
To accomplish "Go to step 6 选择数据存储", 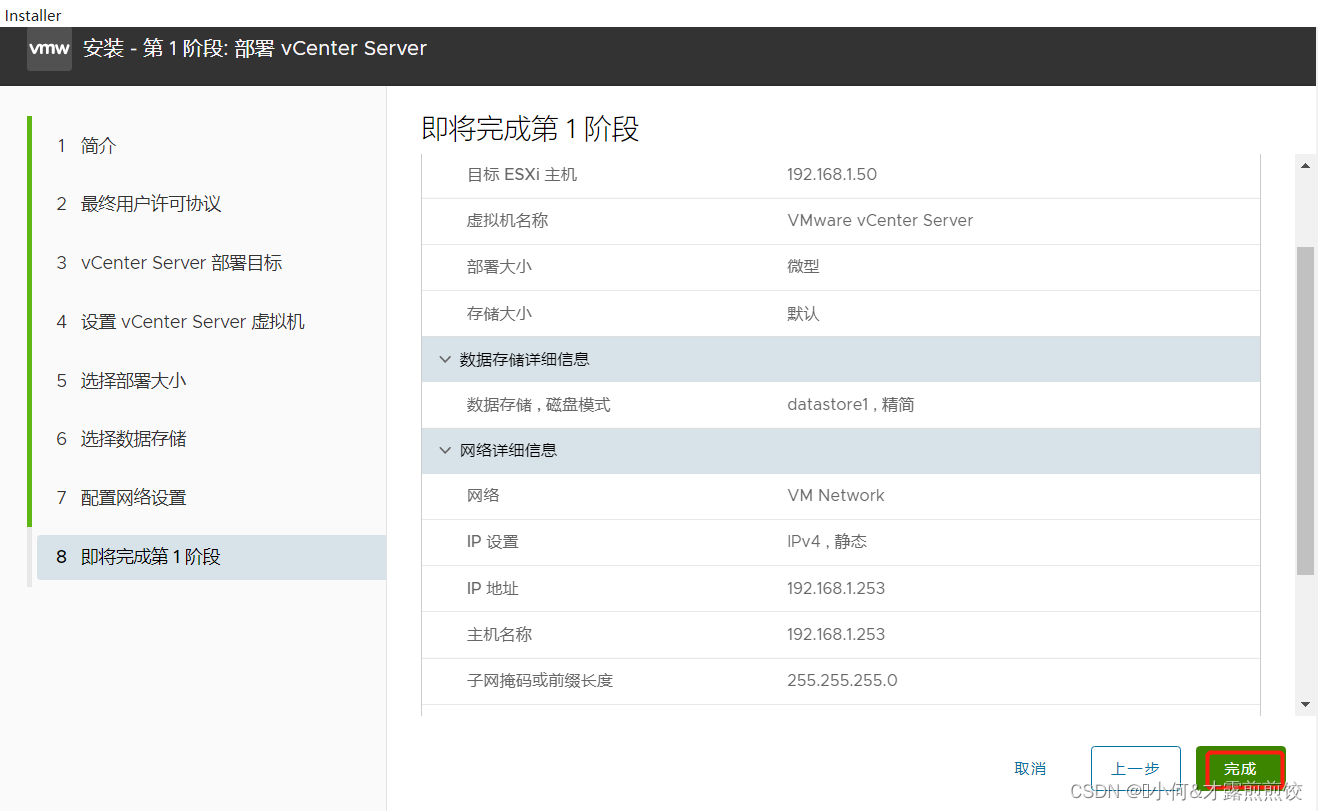I will [x=121, y=439].
